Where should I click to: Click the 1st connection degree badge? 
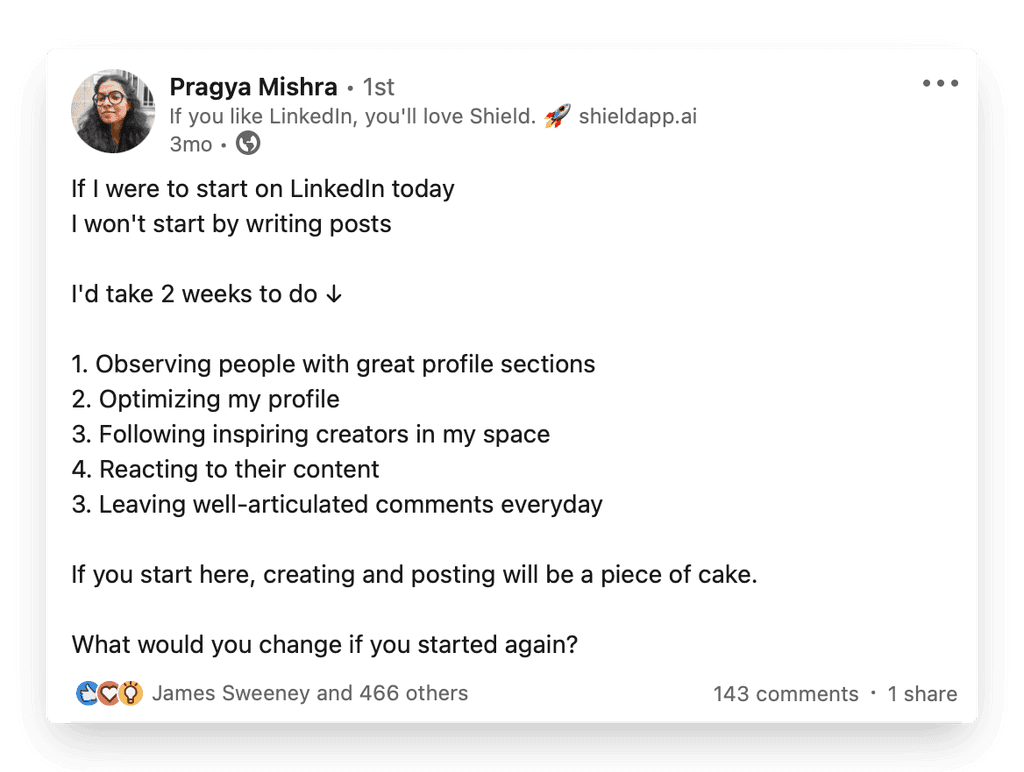coord(379,87)
